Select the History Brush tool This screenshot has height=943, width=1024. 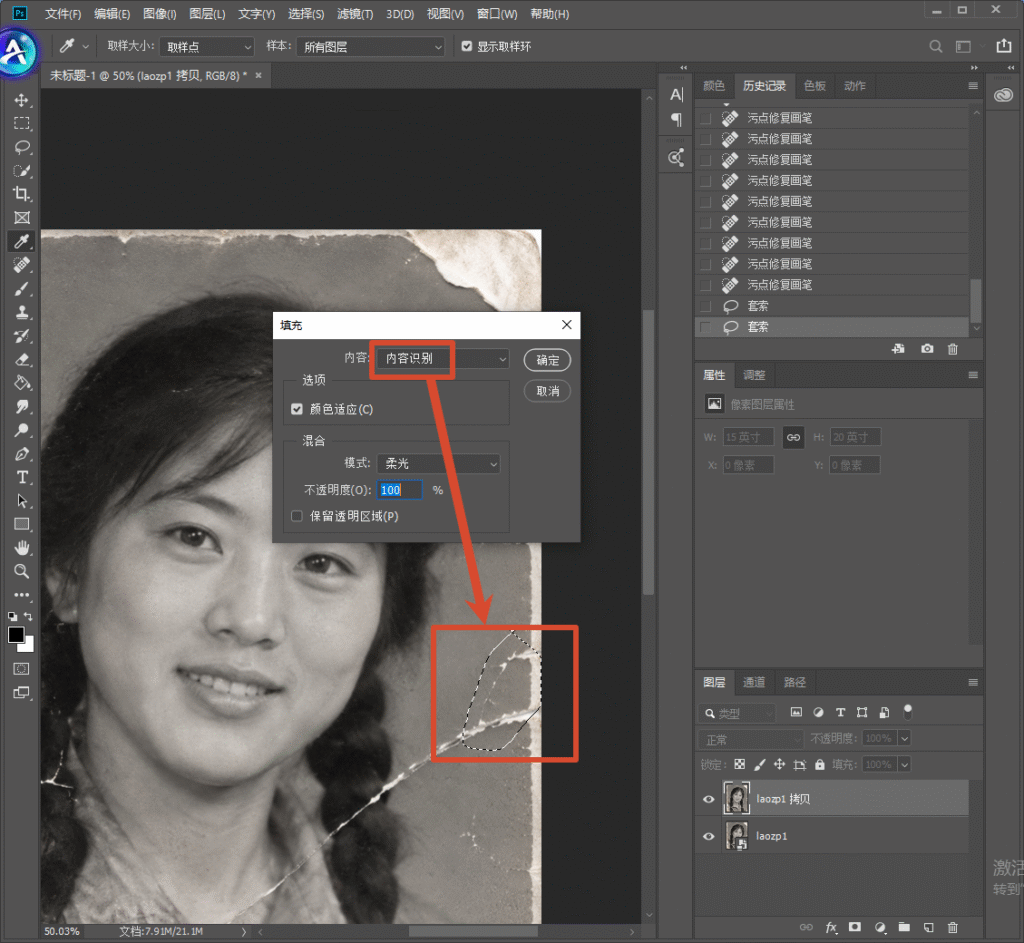[x=22, y=336]
